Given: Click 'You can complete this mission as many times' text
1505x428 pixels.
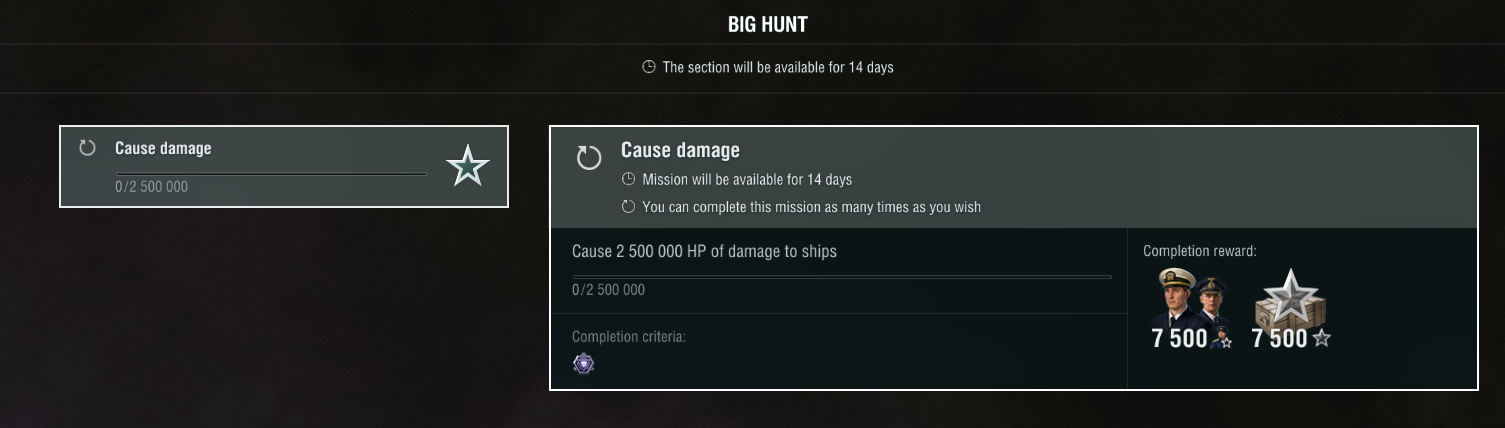Looking at the screenshot, I should (x=811, y=207).
